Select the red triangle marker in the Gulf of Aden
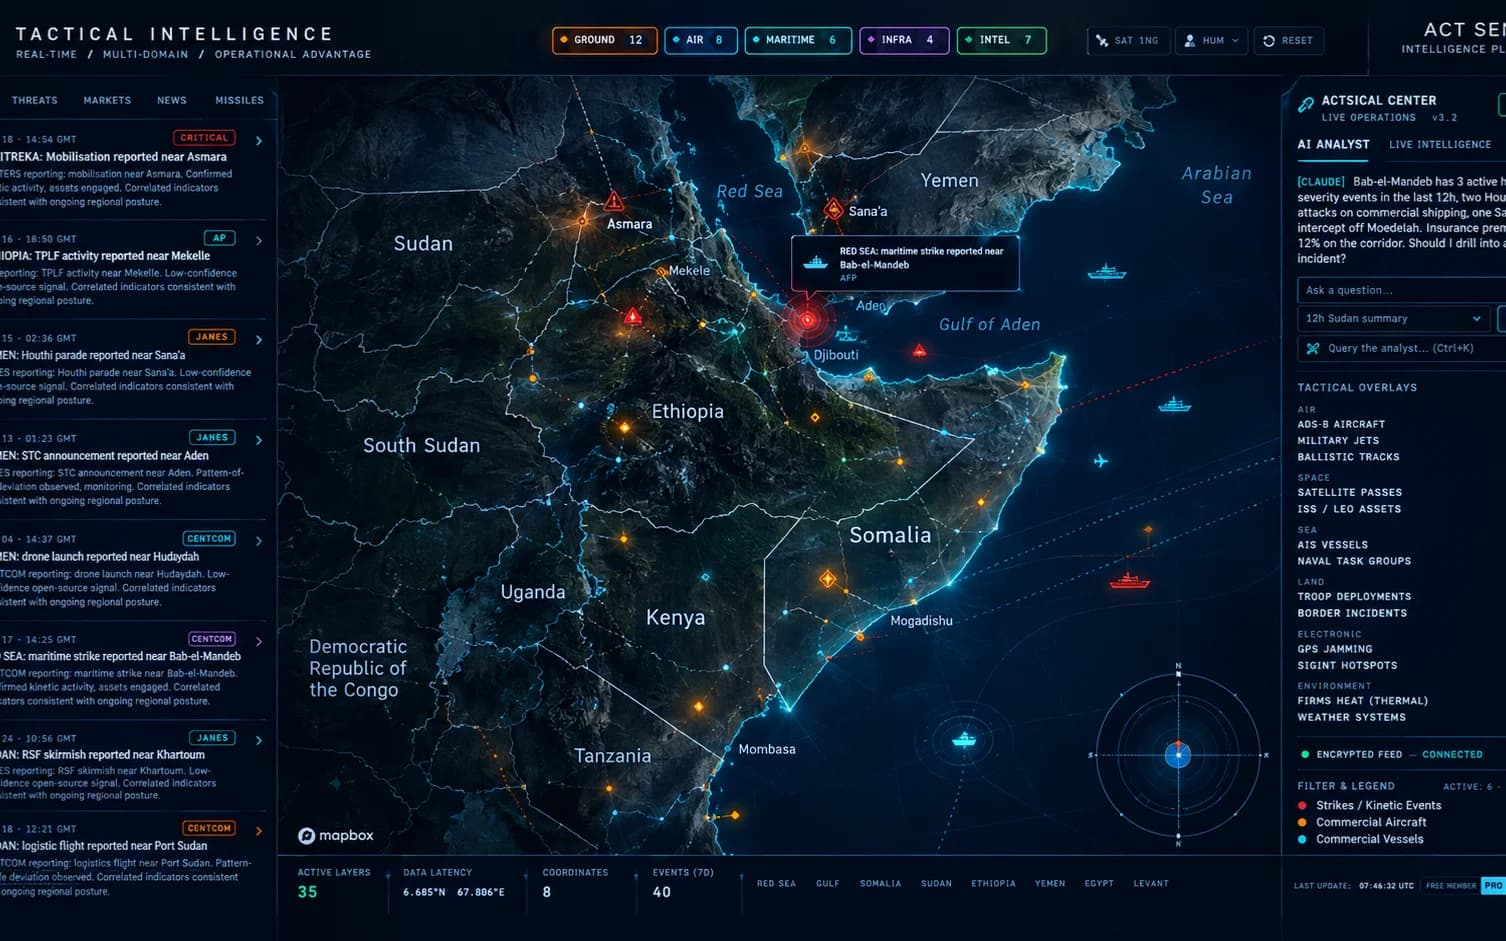The width and height of the screenshot is (1506, 941). (919, 351)
